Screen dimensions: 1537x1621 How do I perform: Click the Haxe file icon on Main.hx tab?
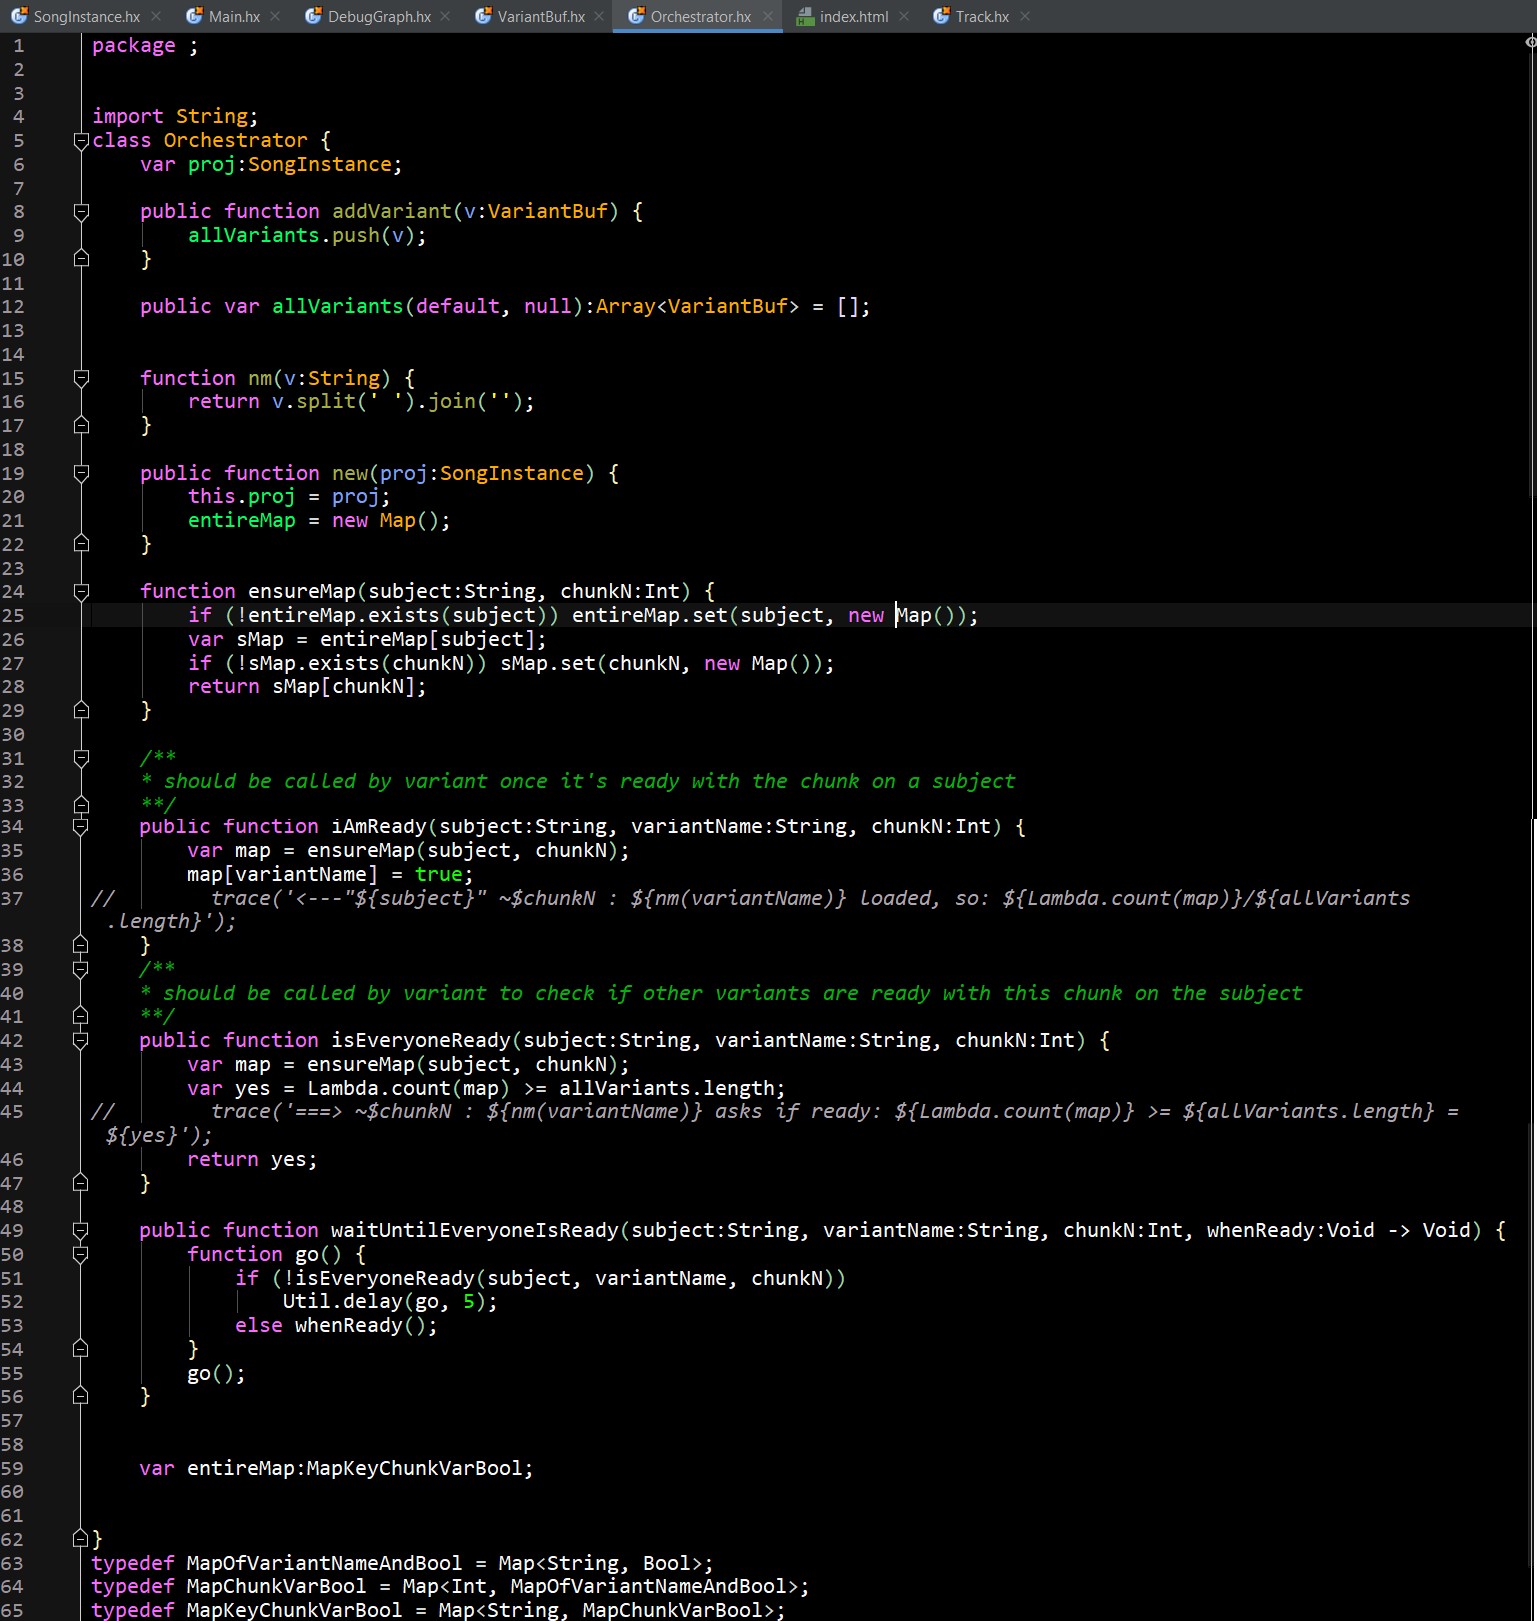tap(195, 16)
